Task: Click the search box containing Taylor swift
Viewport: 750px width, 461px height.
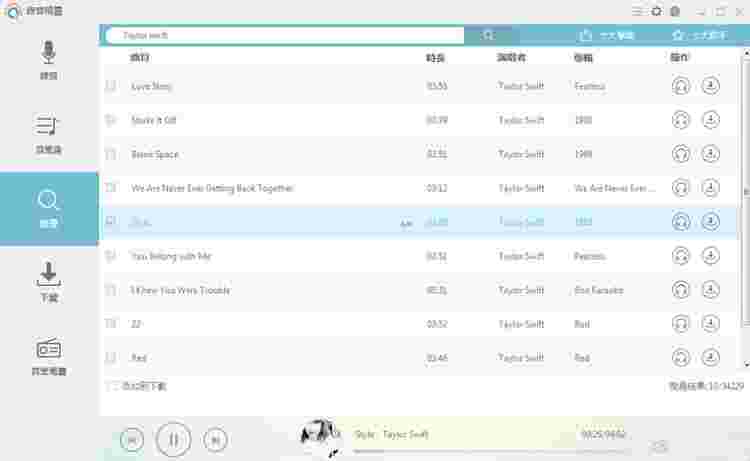Action: coord(284,35)
